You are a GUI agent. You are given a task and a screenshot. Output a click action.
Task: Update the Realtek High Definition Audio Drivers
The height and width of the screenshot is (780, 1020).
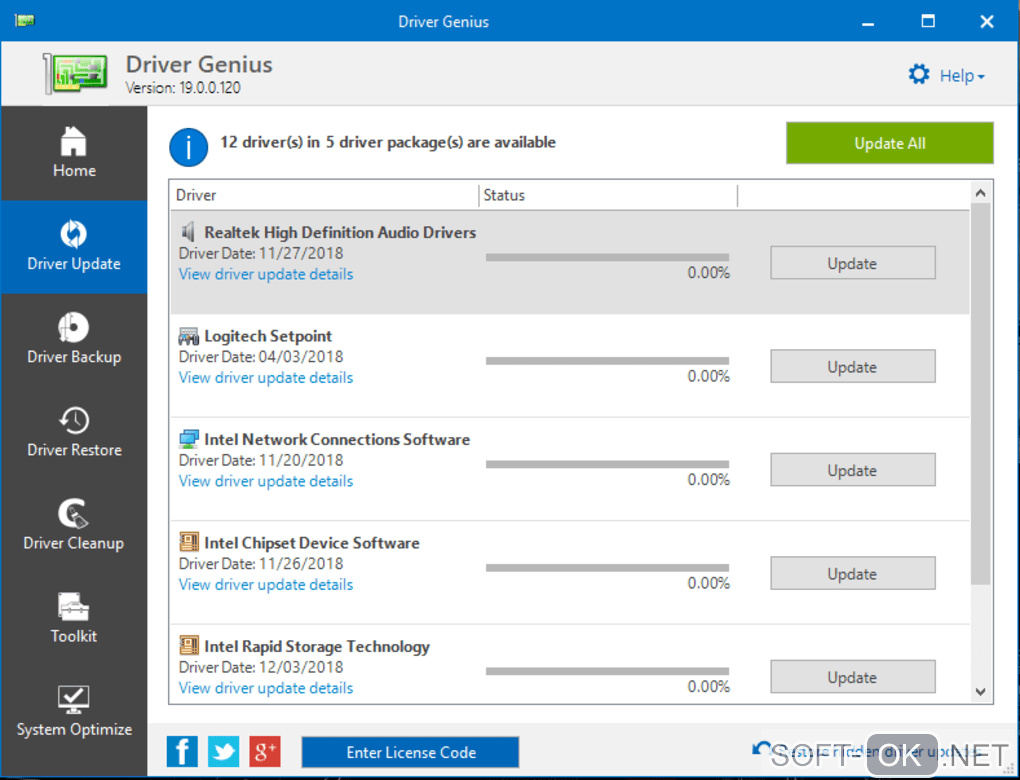pos(853,263)
